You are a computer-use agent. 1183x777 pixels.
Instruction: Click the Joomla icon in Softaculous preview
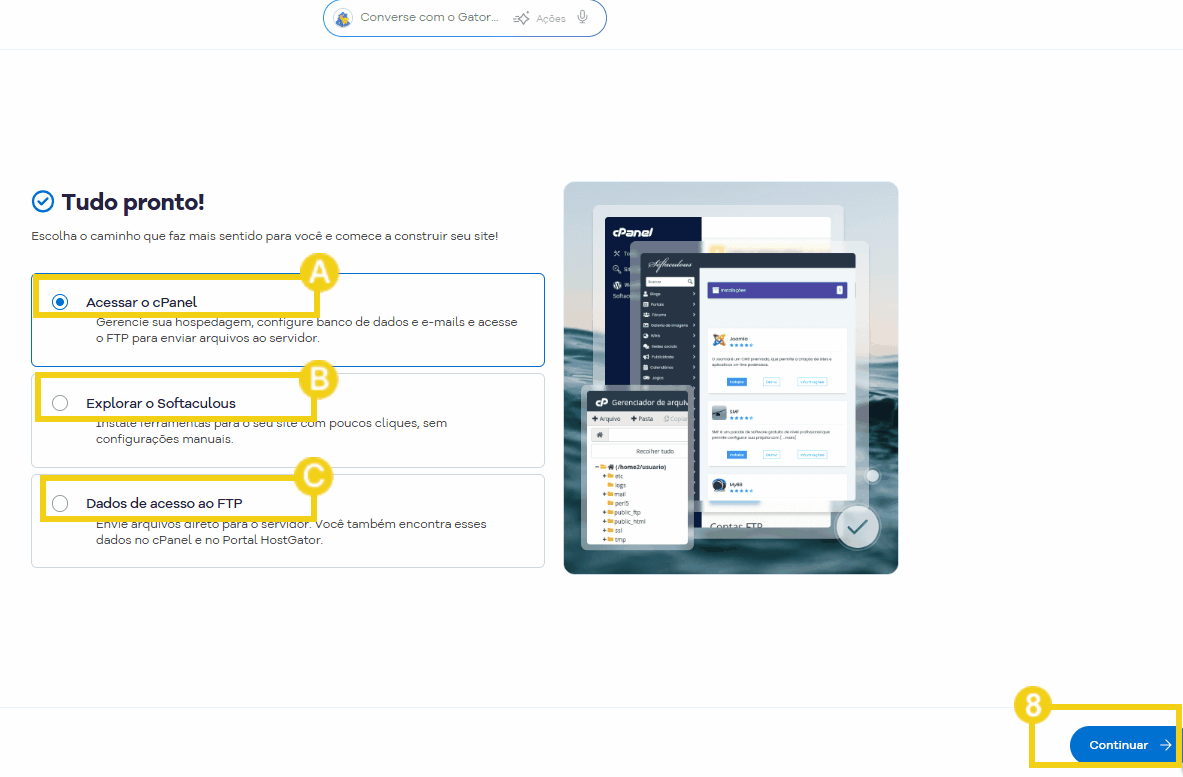tap(719, 341)
